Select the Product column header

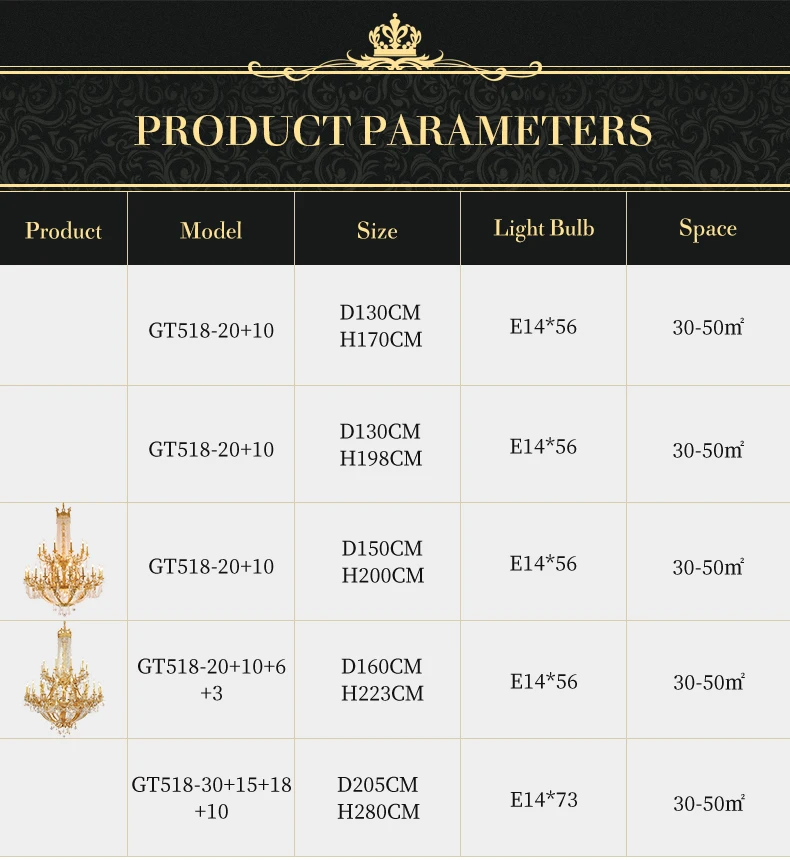(63, 231)
